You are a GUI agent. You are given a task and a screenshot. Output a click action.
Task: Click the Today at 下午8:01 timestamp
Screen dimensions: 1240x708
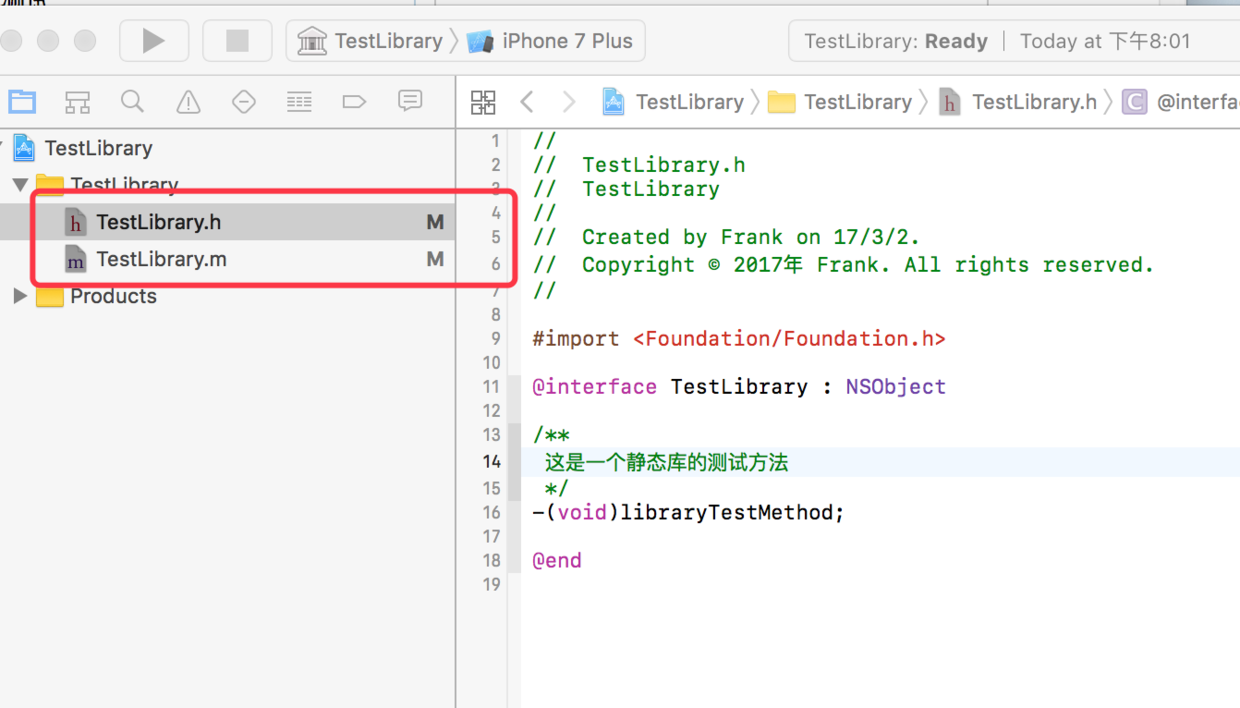tap(1105, 41)
